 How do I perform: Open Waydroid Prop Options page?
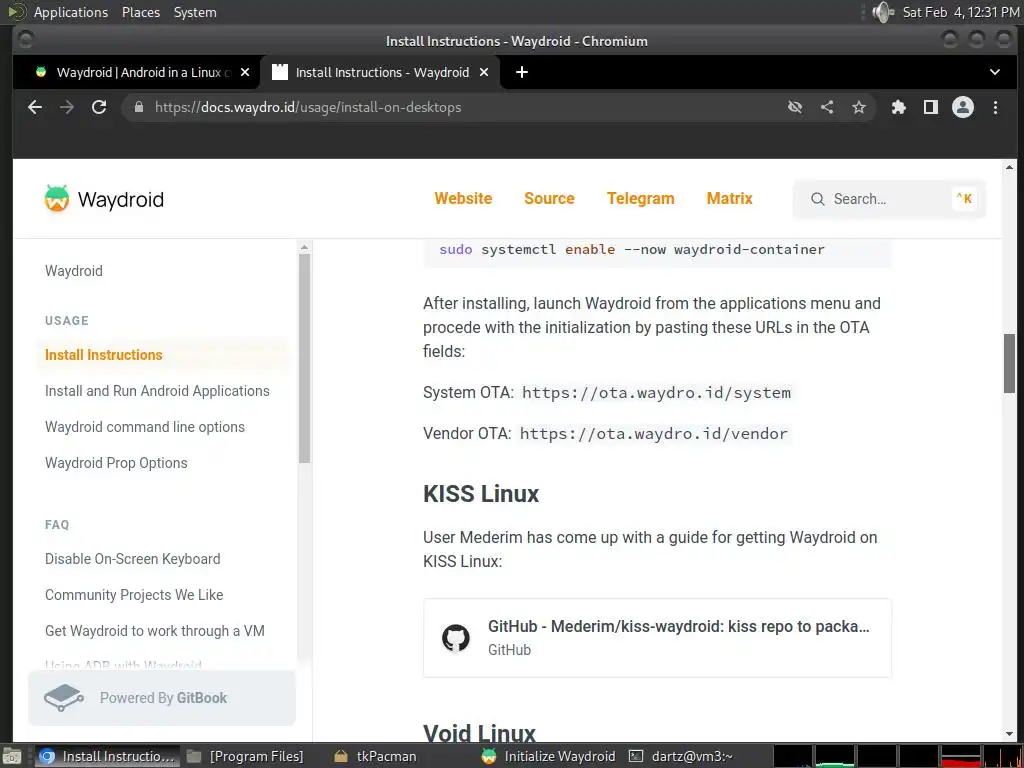coord(116,463)
